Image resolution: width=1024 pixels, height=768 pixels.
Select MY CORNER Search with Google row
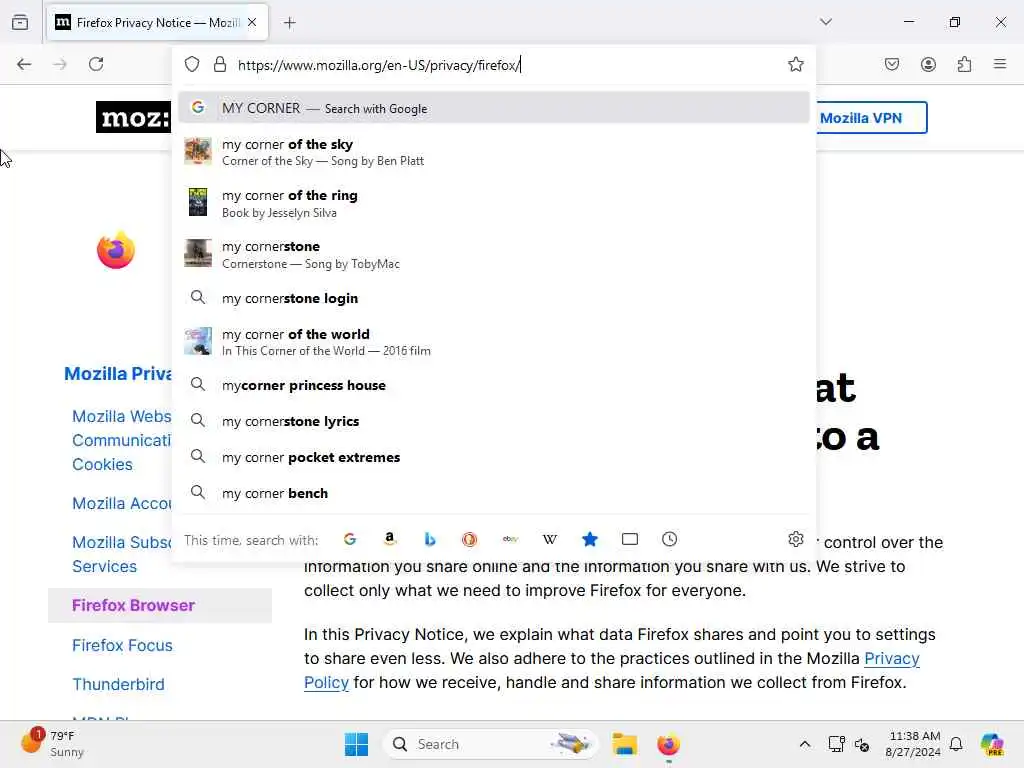coord(494,108)
